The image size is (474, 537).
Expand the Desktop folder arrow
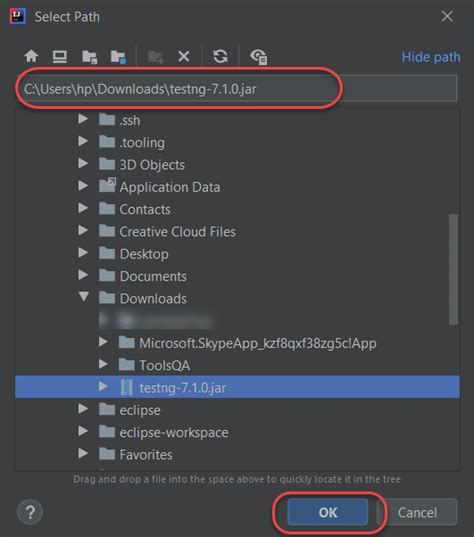83,252
